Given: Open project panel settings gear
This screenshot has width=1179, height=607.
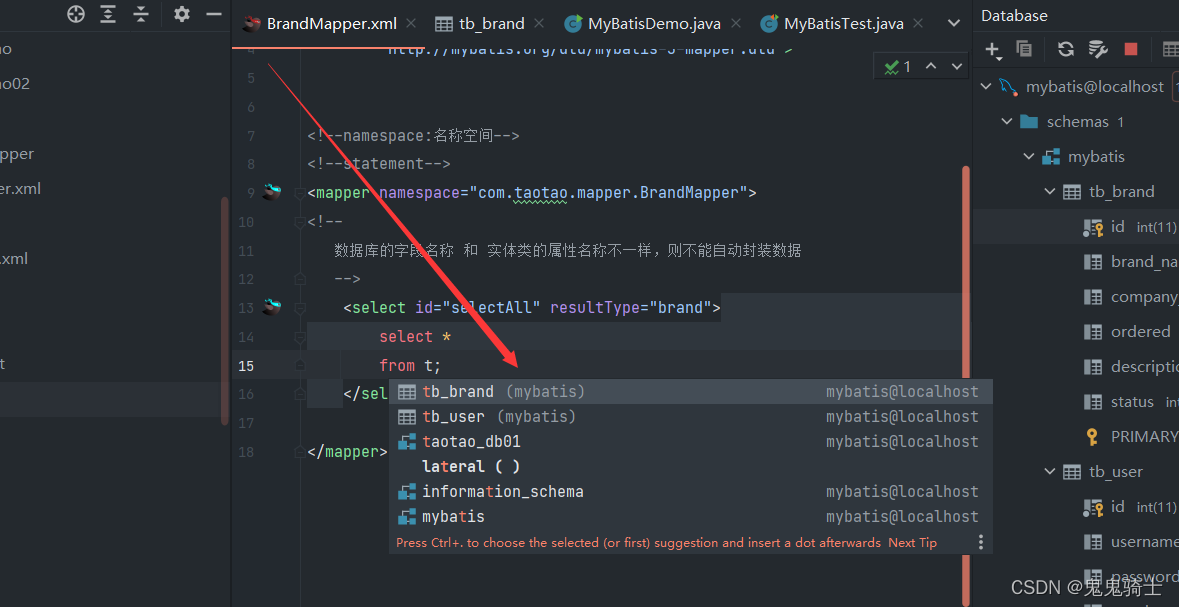Looking at the screenshot, I should pos(181,14).
